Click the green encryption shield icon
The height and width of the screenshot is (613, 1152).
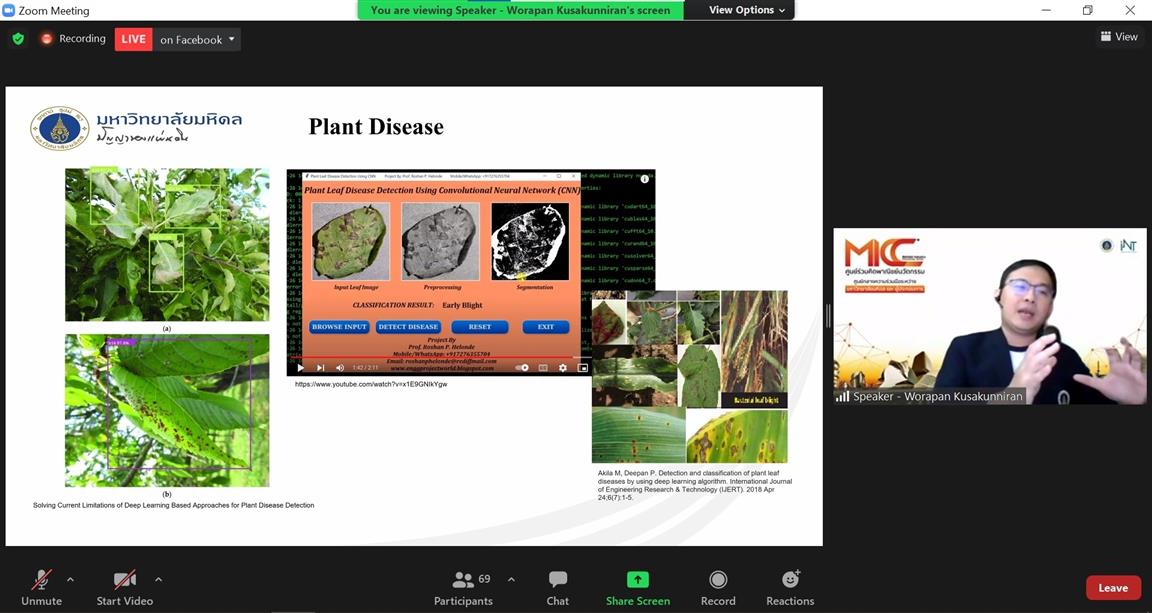click(x=18, y=39)
